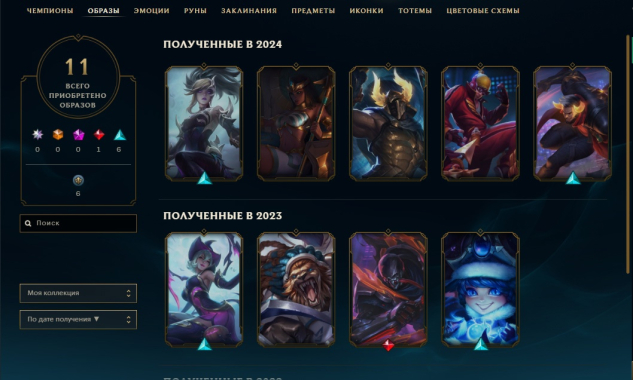
Task: Click the pink pentagon rarity gem icon
Action: pyautogui.click(x=78, y=134)
